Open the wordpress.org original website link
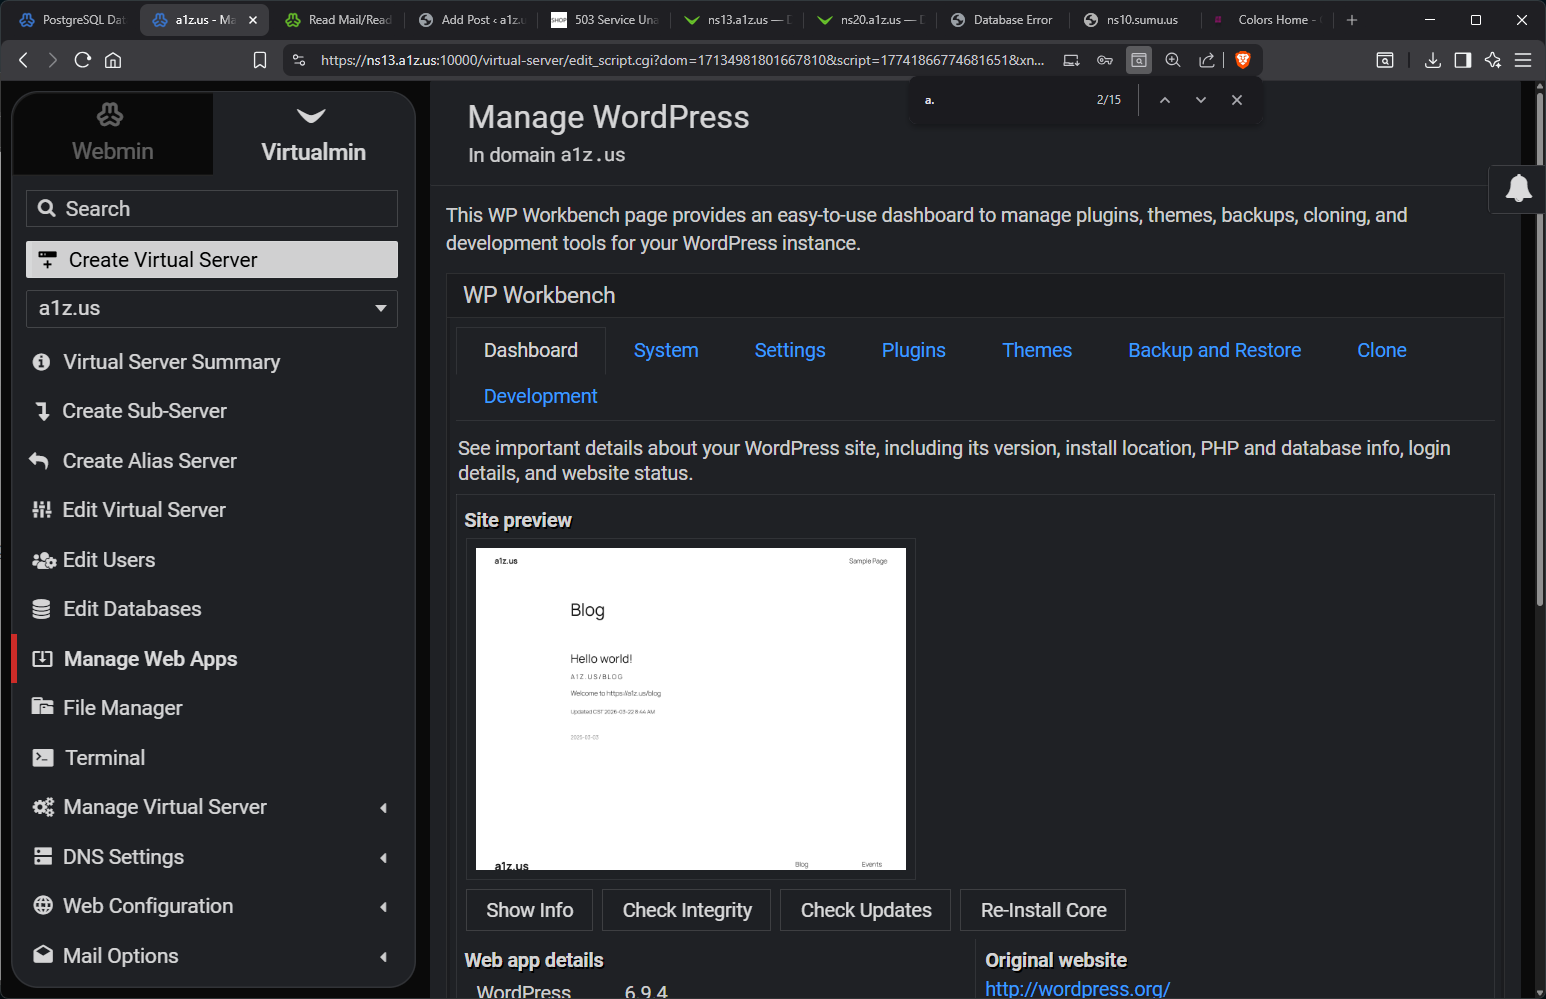 pyautogui.click(x=1077, y=988)
